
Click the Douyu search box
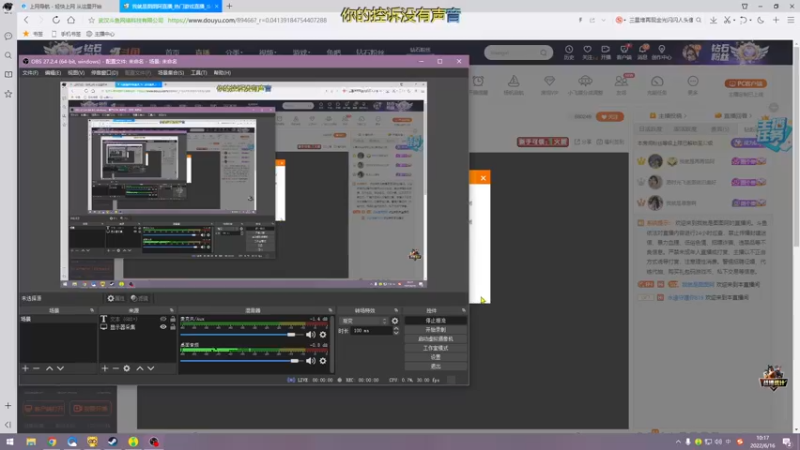pos(518,52)
